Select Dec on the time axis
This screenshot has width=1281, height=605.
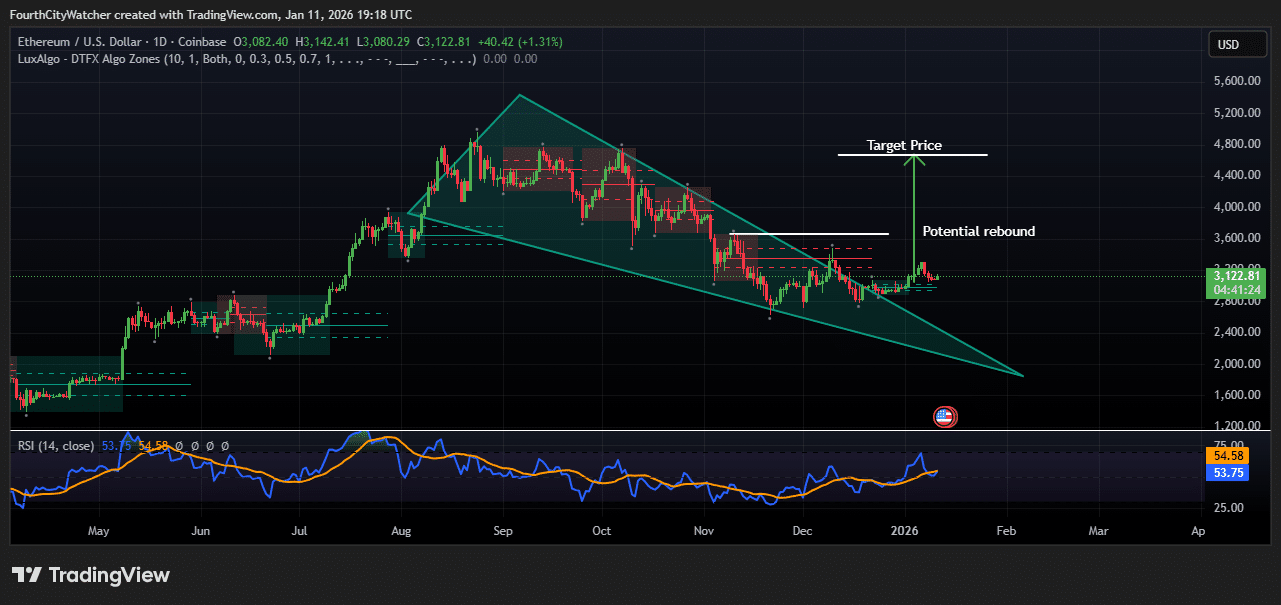pos(802,531)
